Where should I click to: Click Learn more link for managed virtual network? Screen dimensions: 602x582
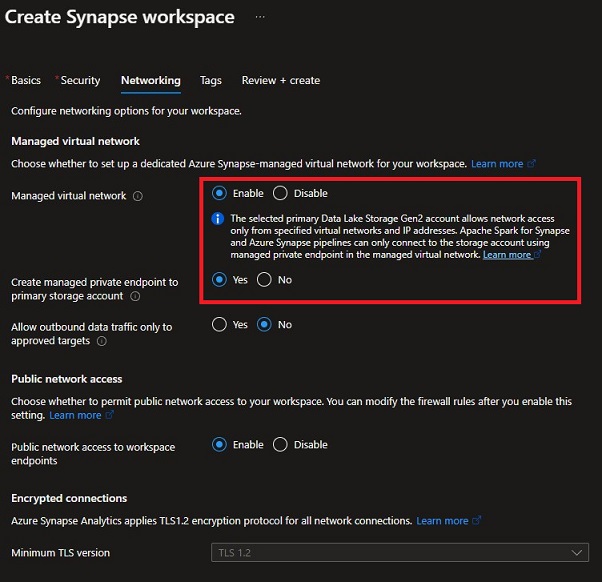click(x=497, y=163)
